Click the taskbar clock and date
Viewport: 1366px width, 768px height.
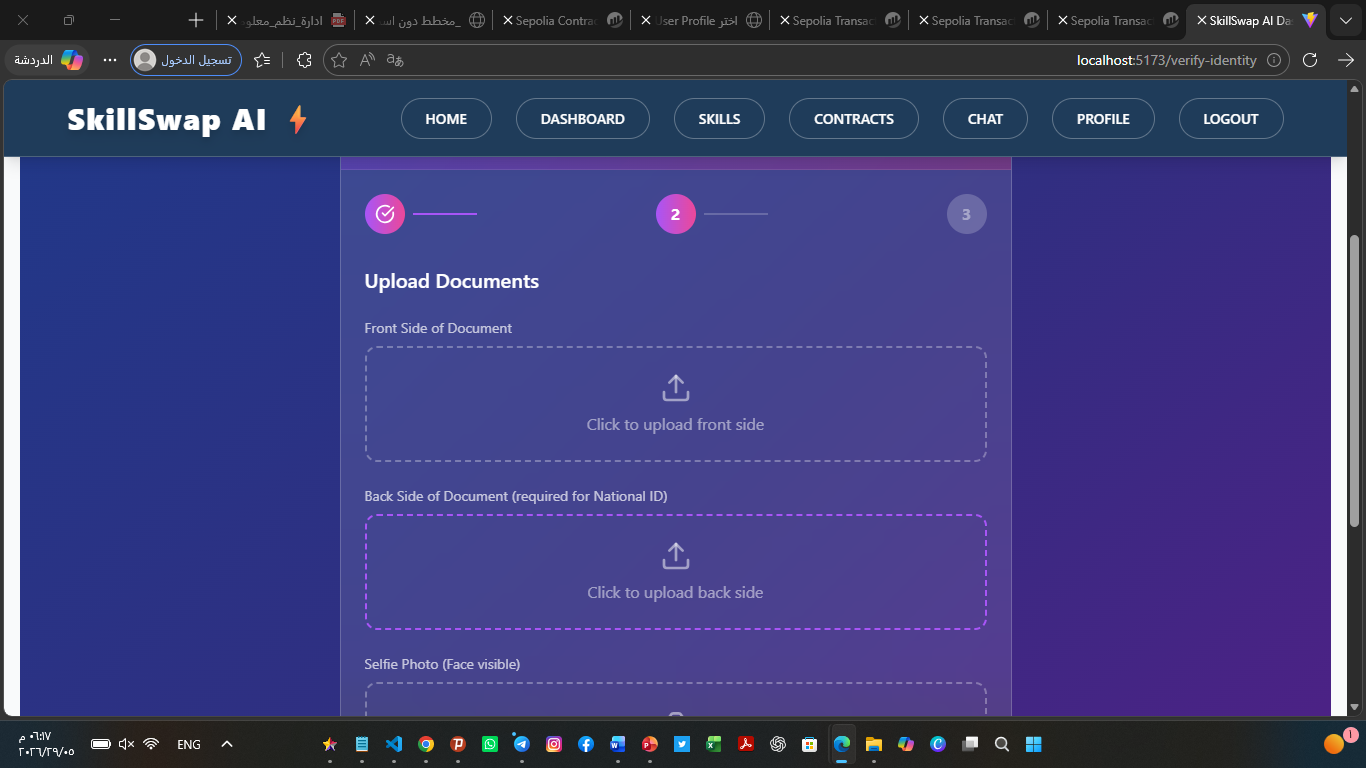click(46, 744)
